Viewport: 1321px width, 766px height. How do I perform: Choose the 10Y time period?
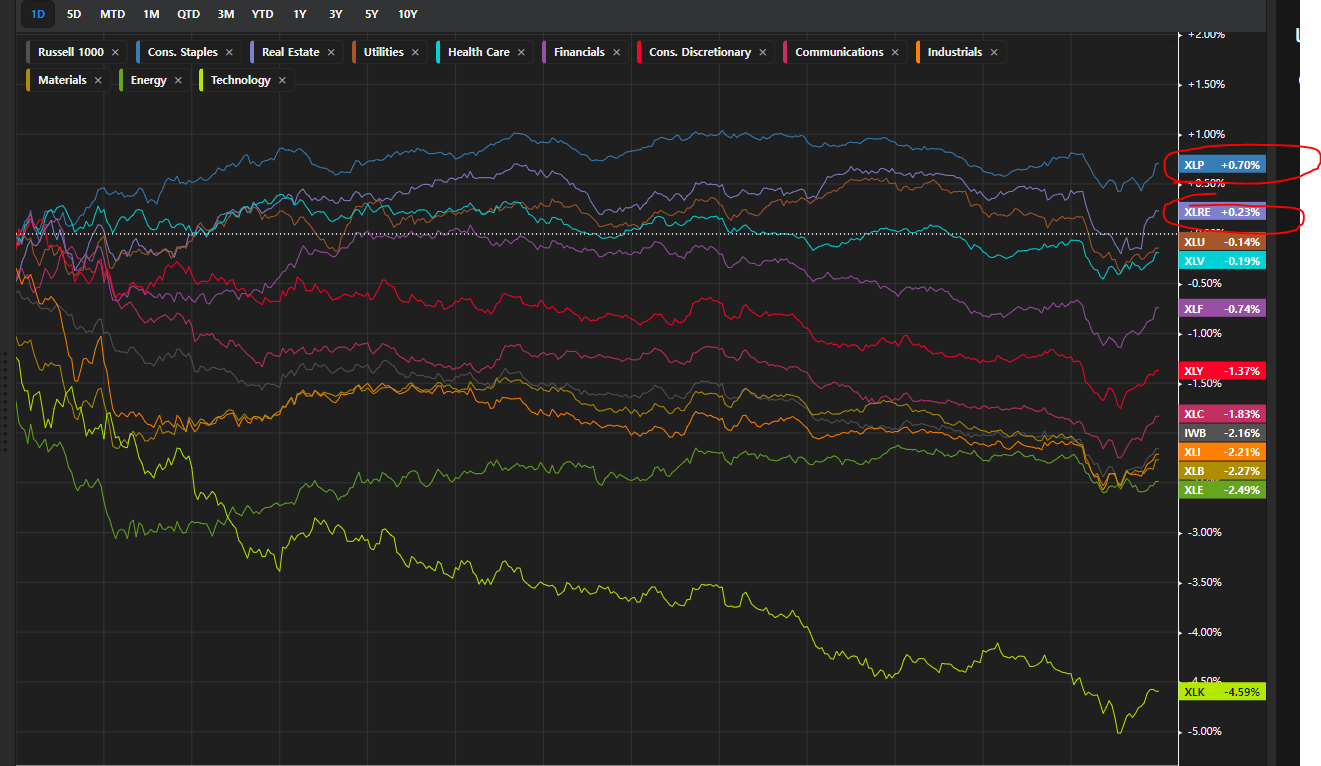(407, 14)
